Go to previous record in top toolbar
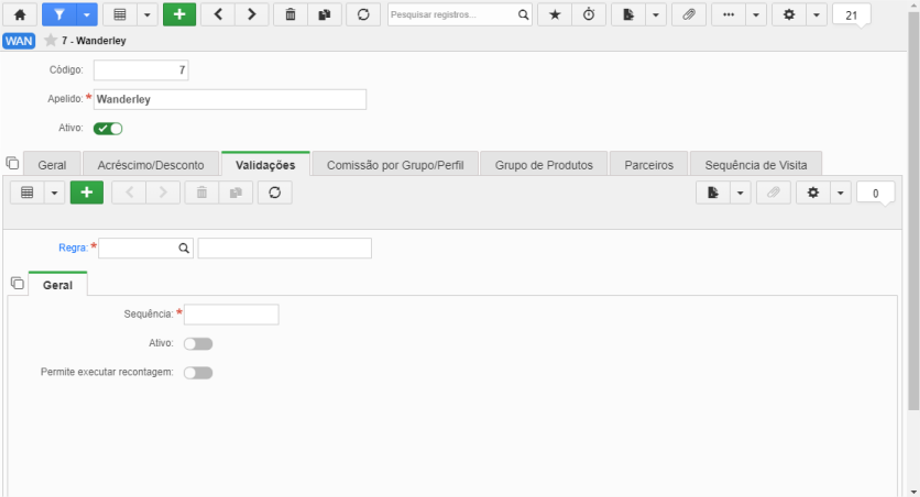Screen dimensions: 920x497 [218, 15]
